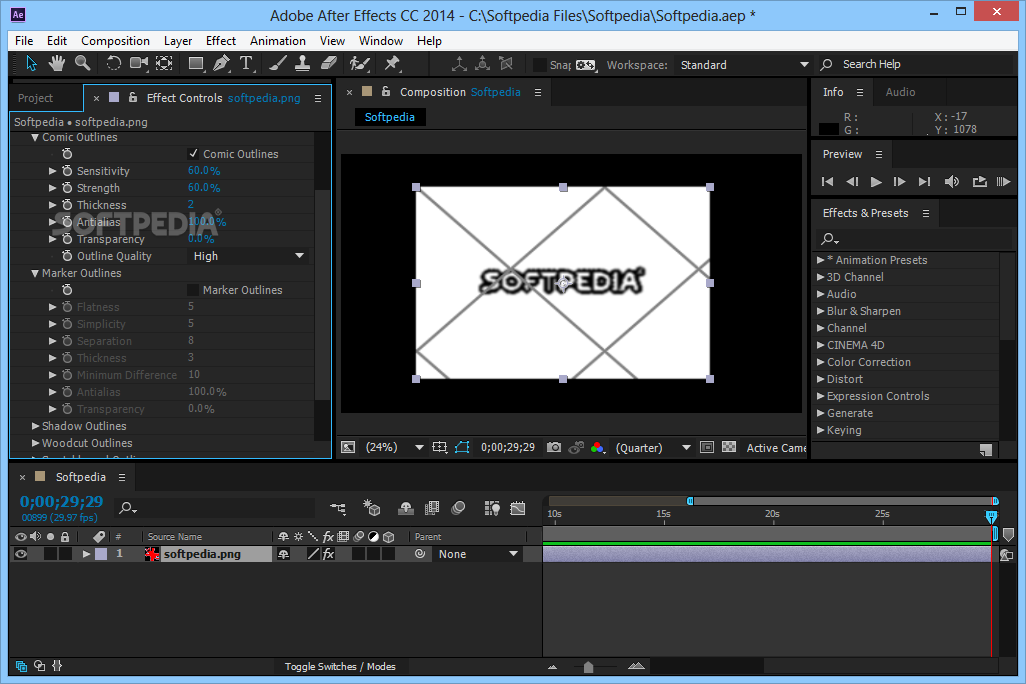Select the Rotation tool
This screenshot has height=684, width=1026.
point(113,63)
